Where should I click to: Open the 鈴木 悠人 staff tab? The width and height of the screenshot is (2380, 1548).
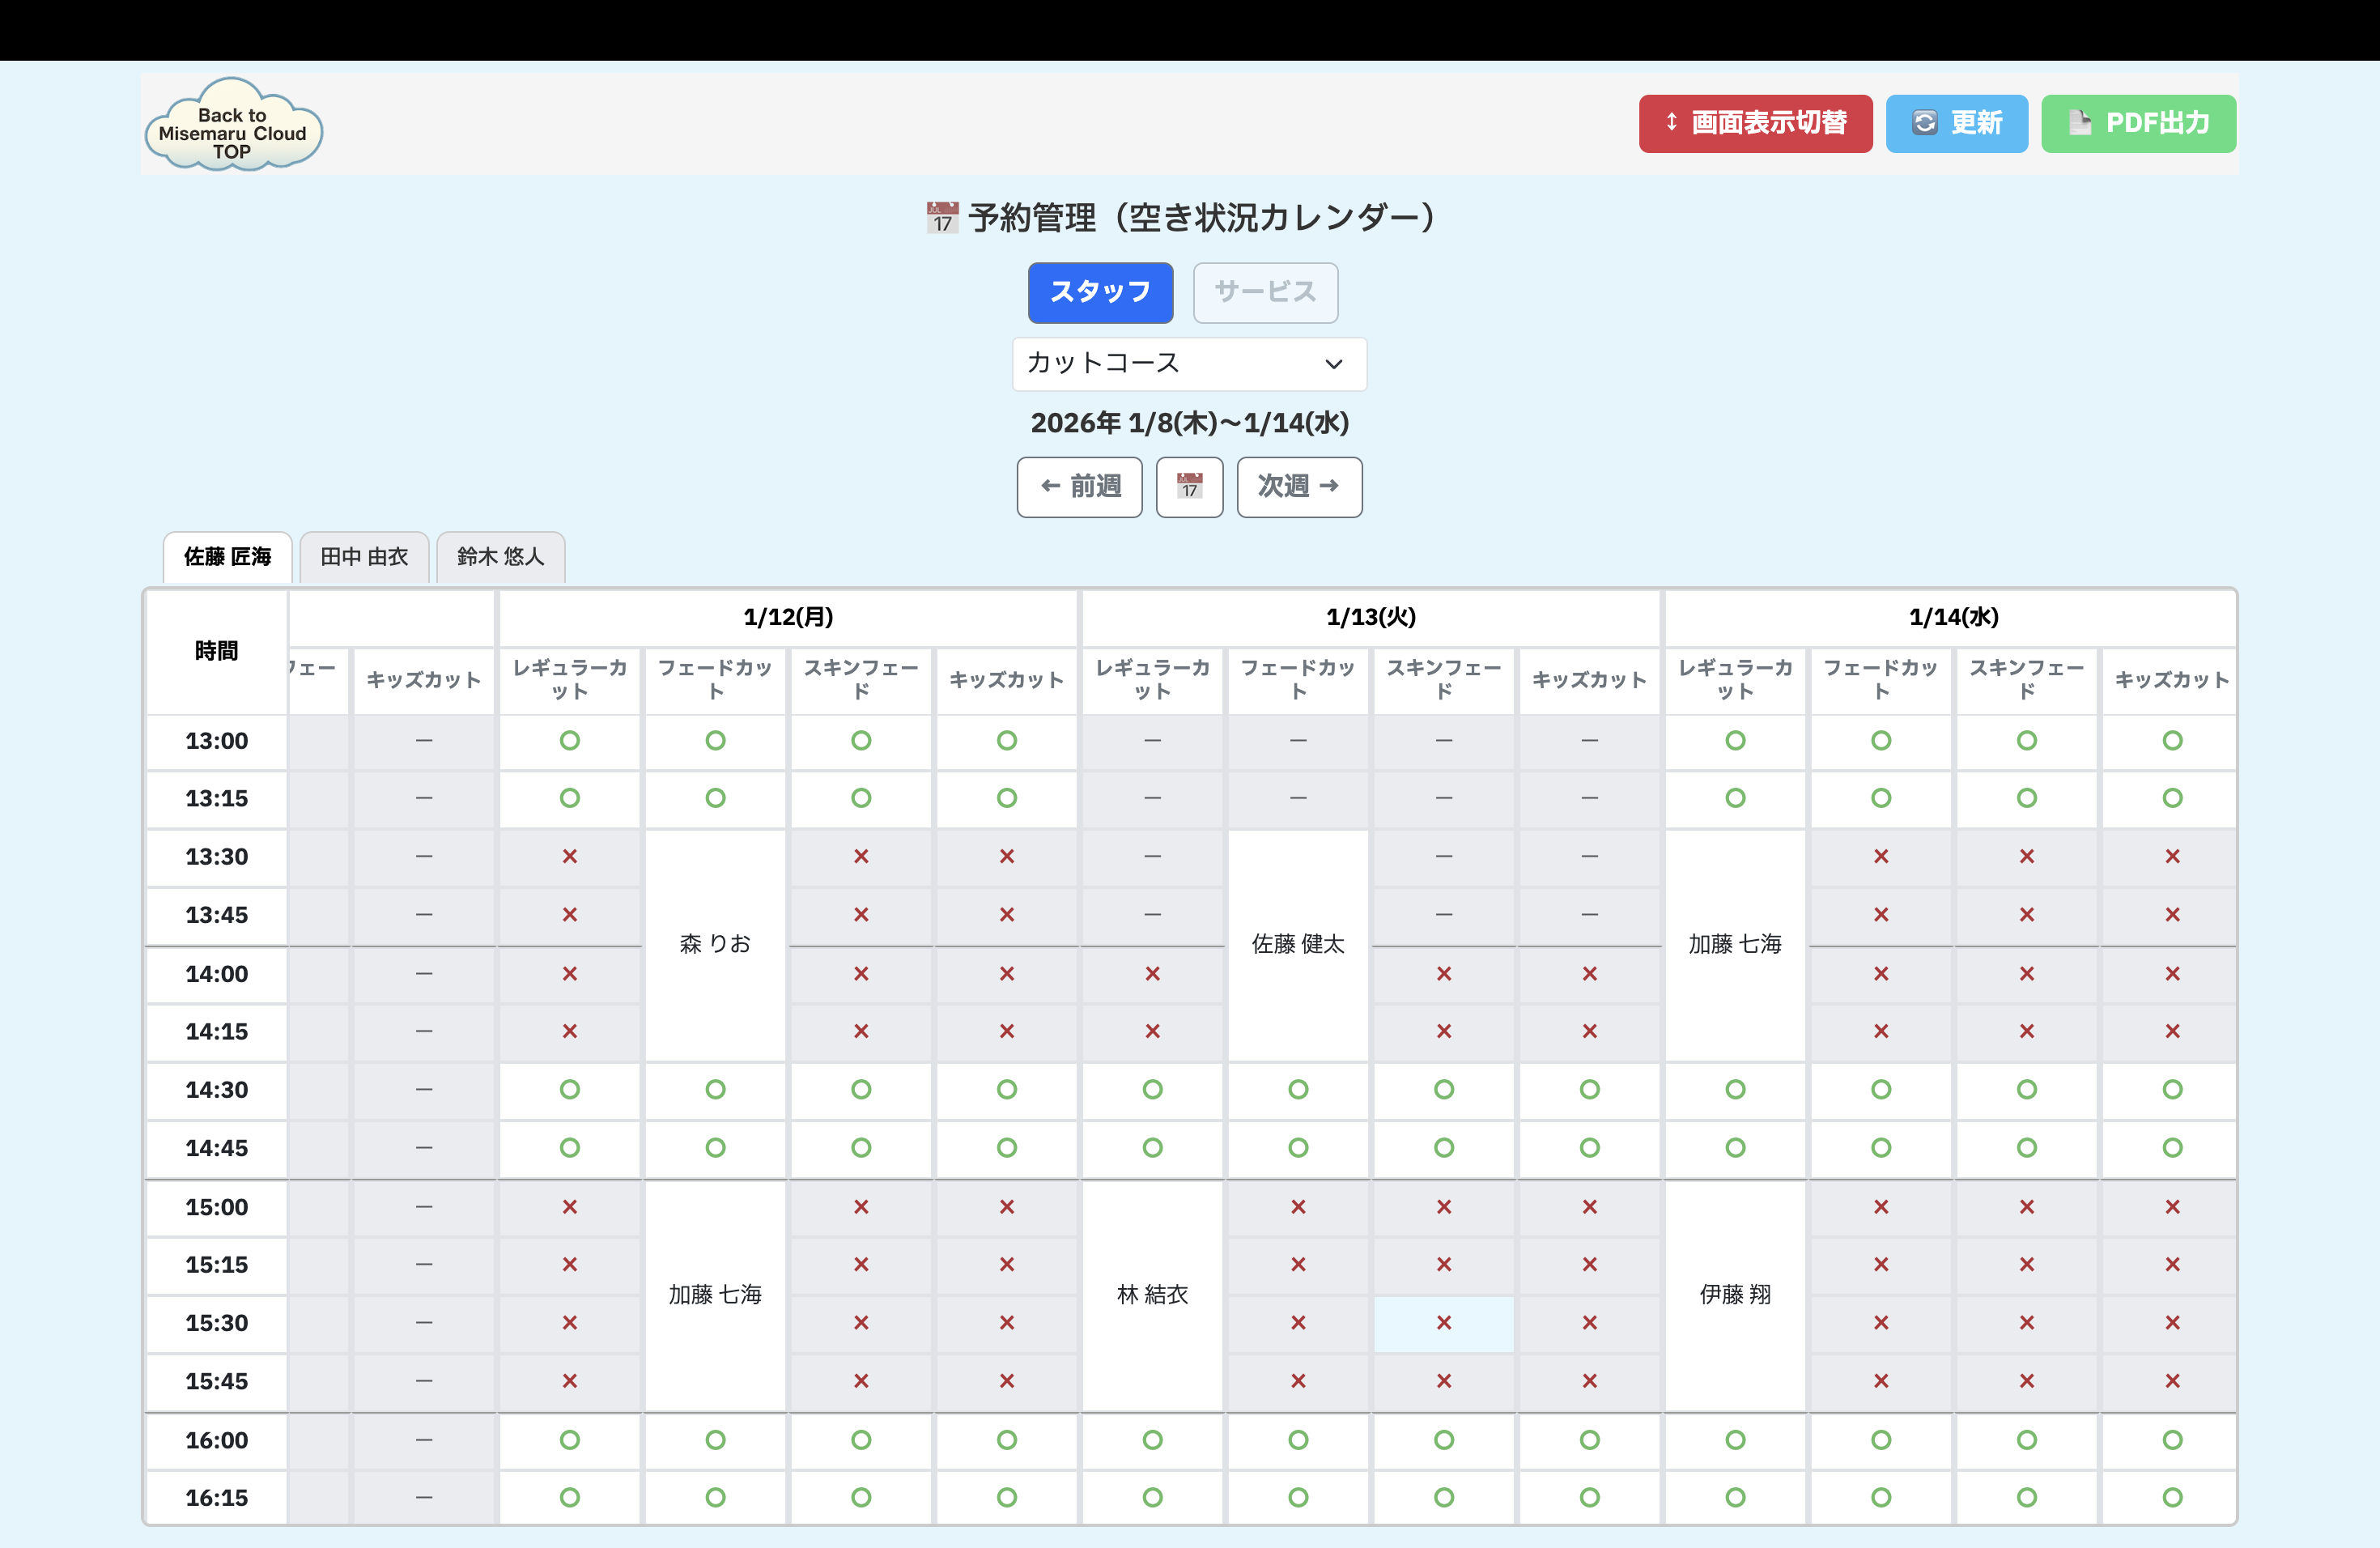[x=500, y=557]
